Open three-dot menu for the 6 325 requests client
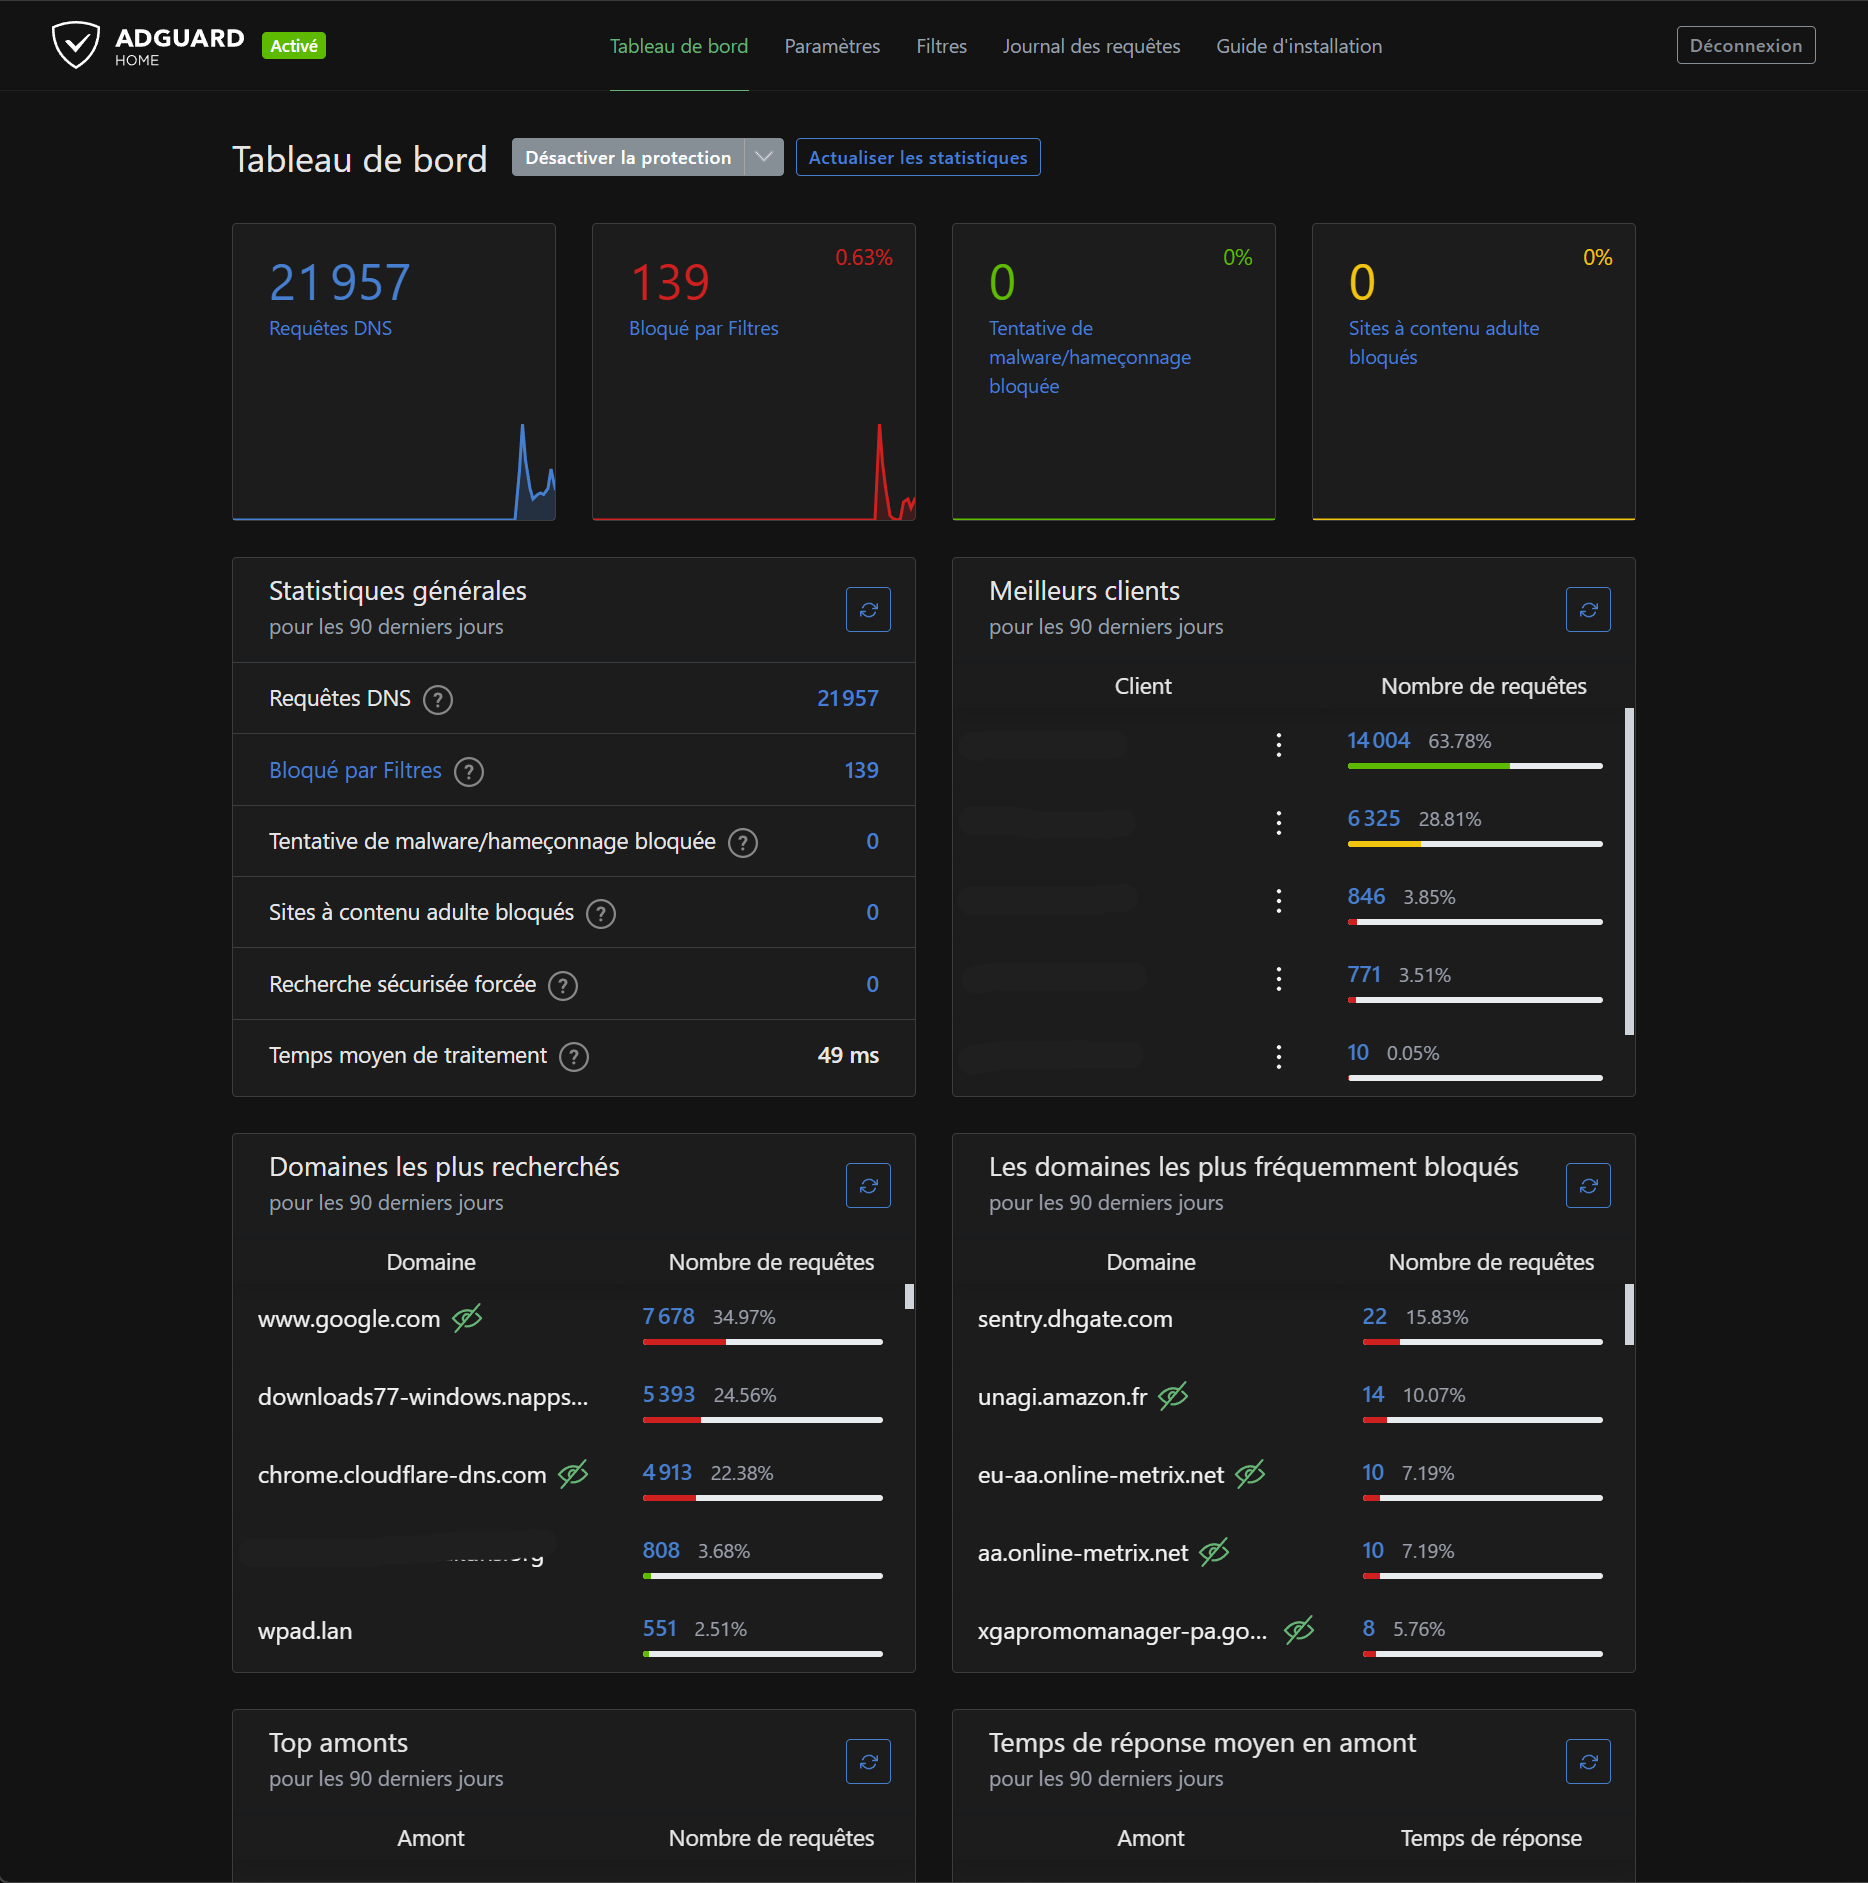This screenshot has height=1883, width=1868. (x=1278, y=822)
